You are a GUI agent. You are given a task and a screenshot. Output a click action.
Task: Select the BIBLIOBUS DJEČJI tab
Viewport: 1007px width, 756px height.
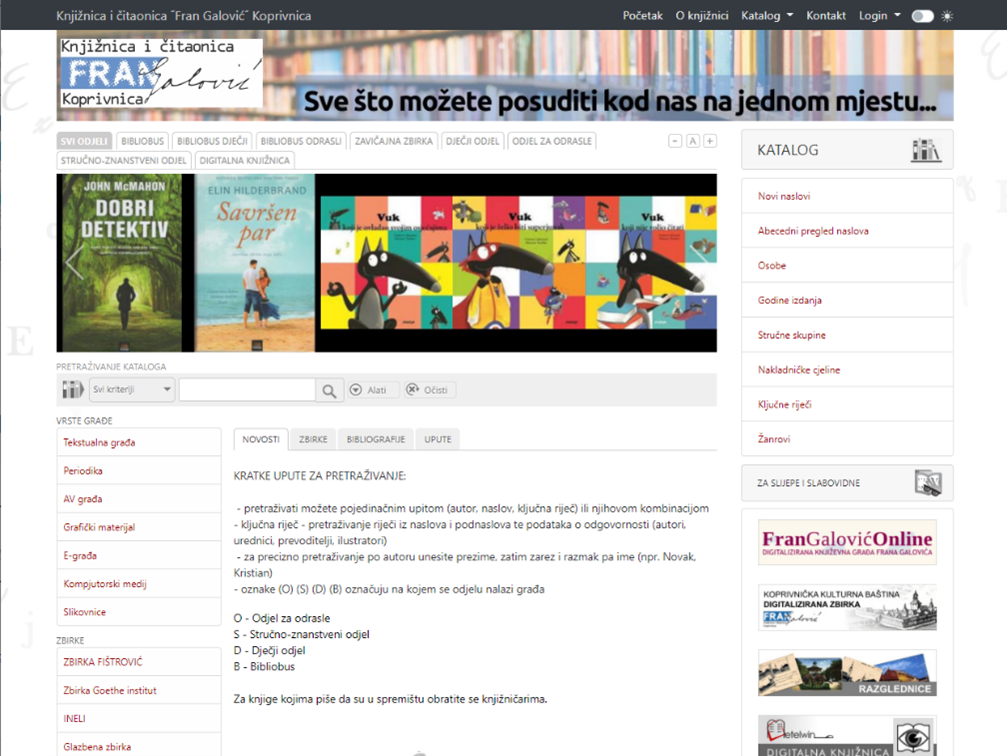(212, 141)
